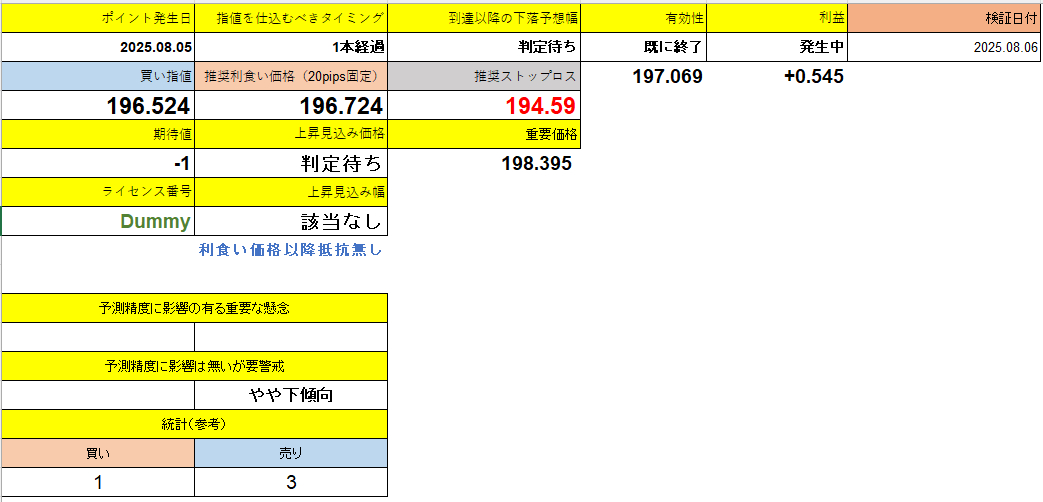Image resolution: width=1043 pixels, height=502 pixels.
Task: Select the 指値を仕込むべきタイミング header cell
Action: pyautogui.click(x=291, y=18)
